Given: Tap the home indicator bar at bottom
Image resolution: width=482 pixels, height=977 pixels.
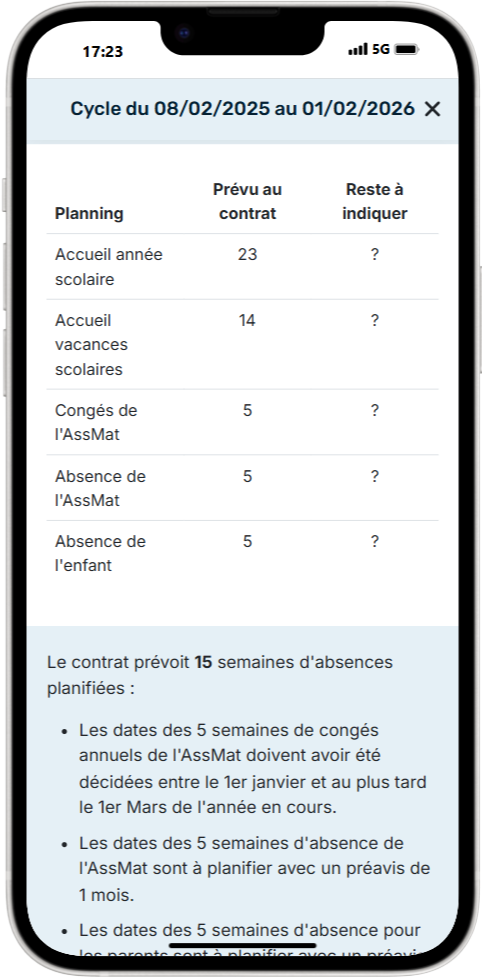Looking at the screenshot, I should pyautogui.click(x=242, y=945).
